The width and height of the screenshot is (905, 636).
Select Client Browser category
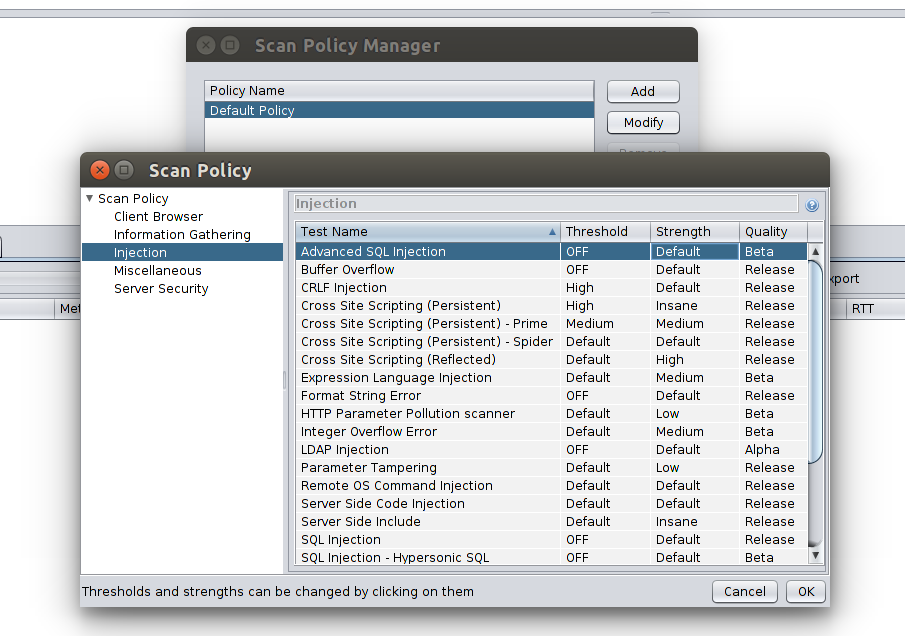158,216
